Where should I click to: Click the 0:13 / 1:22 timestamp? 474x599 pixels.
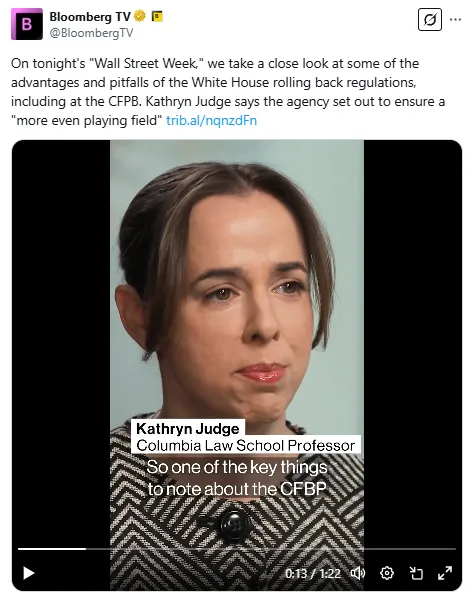pyautogui.click(x=313, y=573)
